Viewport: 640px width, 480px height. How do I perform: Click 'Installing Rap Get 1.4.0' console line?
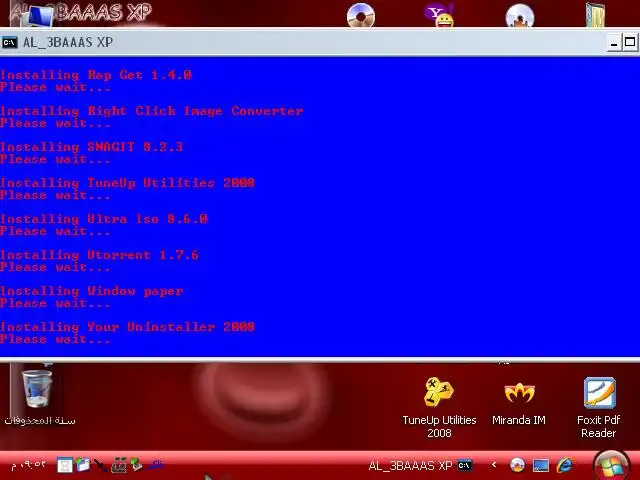click(96, 75)
